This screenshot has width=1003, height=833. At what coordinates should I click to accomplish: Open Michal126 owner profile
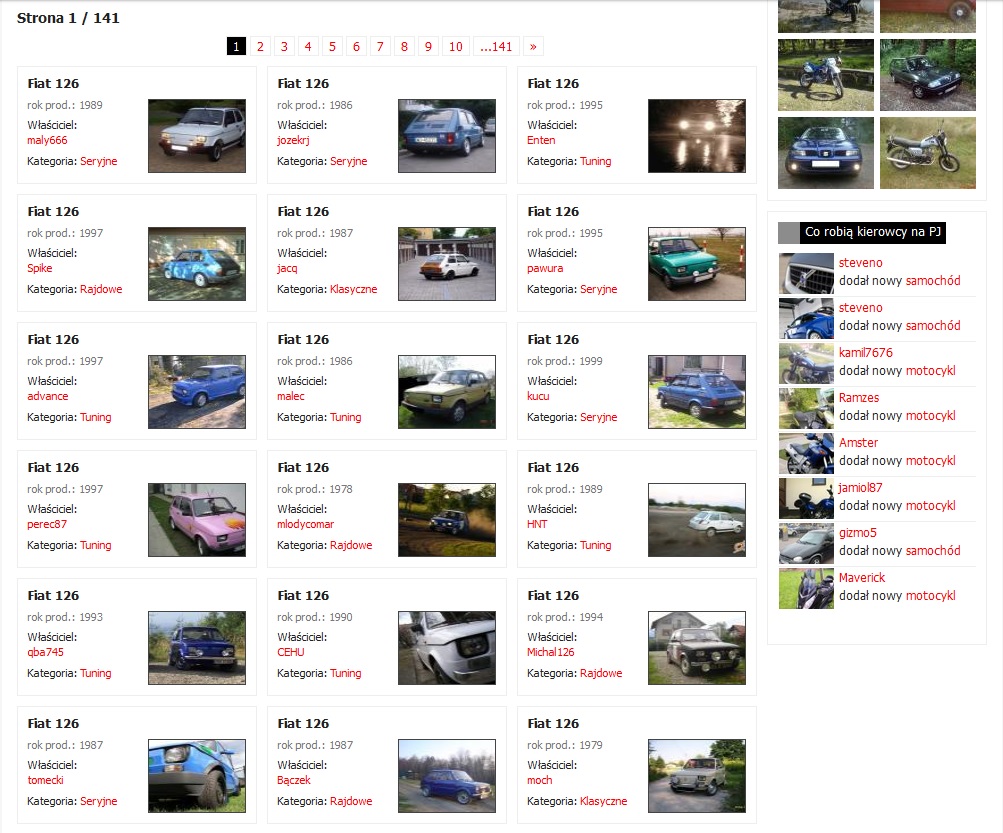[x=551, y=652]
